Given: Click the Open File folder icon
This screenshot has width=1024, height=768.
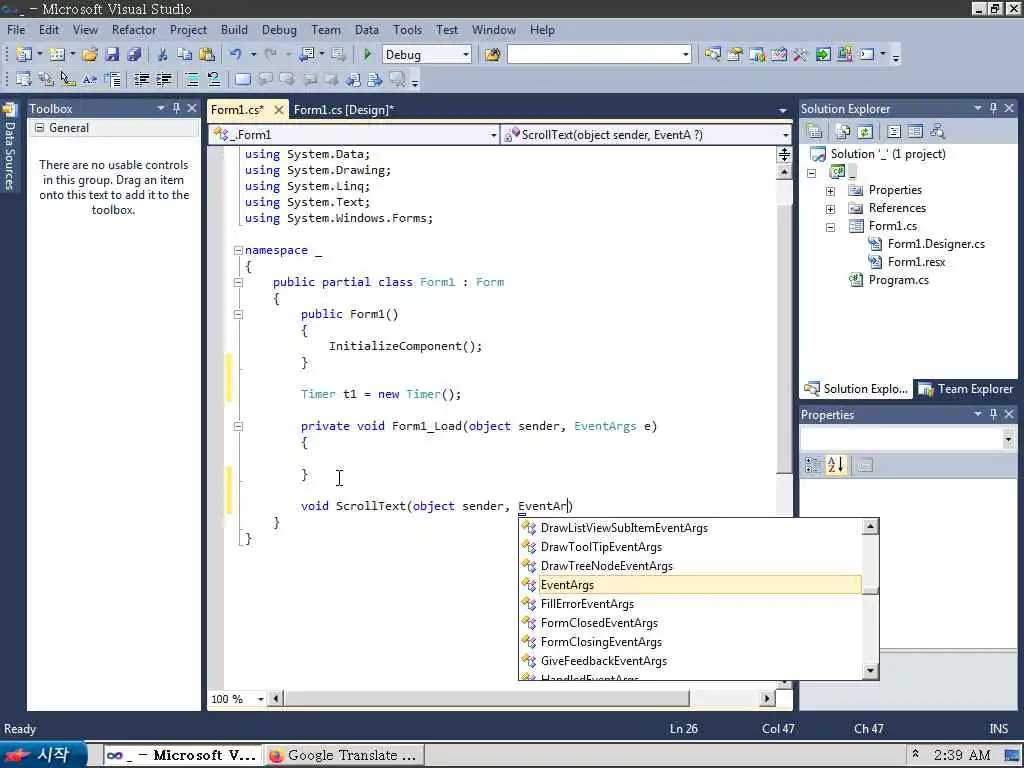Looking at the screenshot, I should point(90,55).
